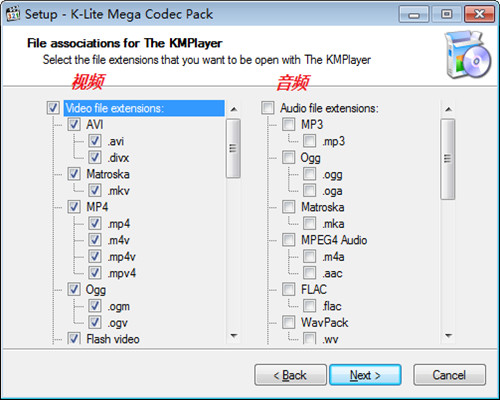The width and height of the screenshot is (500, 400).
Task: Toggle the FLAC group checkbox
Action: tap(289, 289)
